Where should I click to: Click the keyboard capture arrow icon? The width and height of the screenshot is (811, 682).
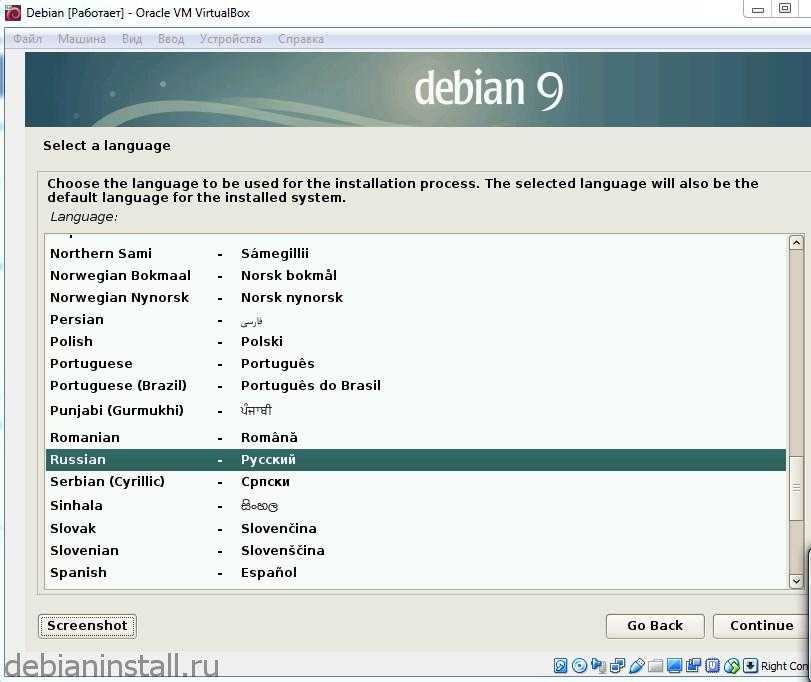coord(750,666)
